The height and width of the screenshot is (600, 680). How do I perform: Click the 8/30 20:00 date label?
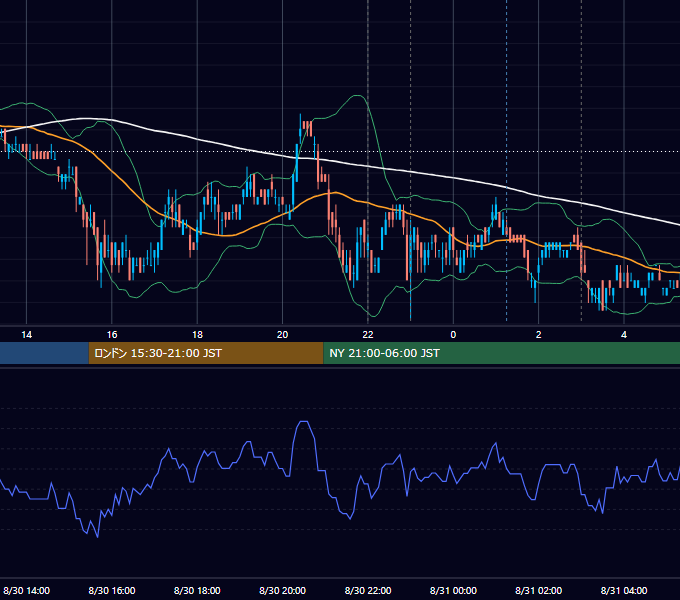pyautogui.click(x=282, y=590)
